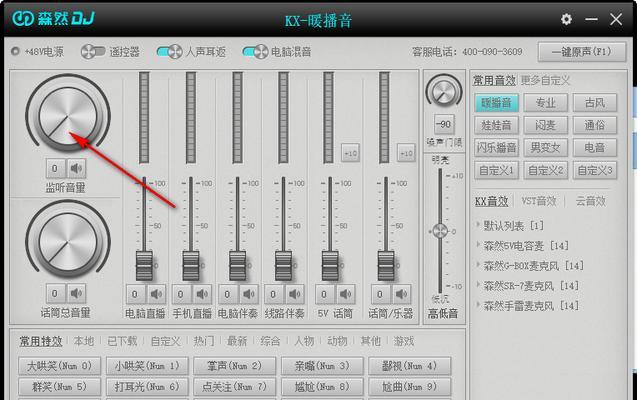Switch to 常用音效 tab

[494, 80]
